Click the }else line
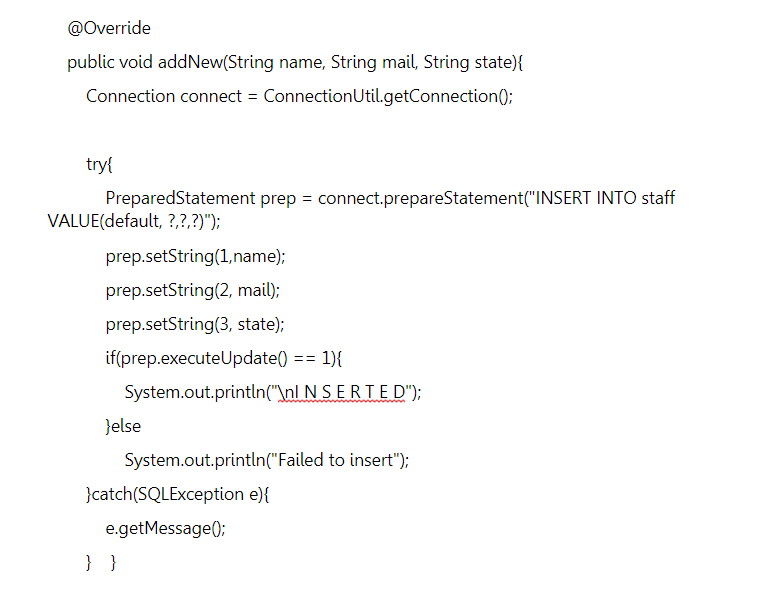The image size is (763, 590). pos(123,426)
